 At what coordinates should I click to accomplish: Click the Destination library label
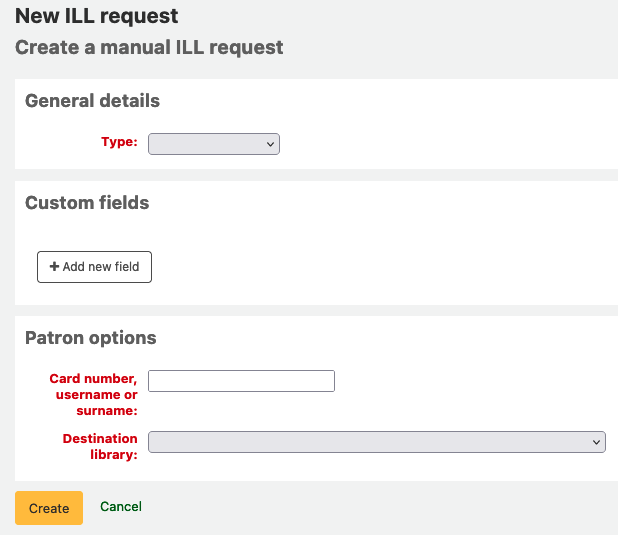[x=100, y=446]
